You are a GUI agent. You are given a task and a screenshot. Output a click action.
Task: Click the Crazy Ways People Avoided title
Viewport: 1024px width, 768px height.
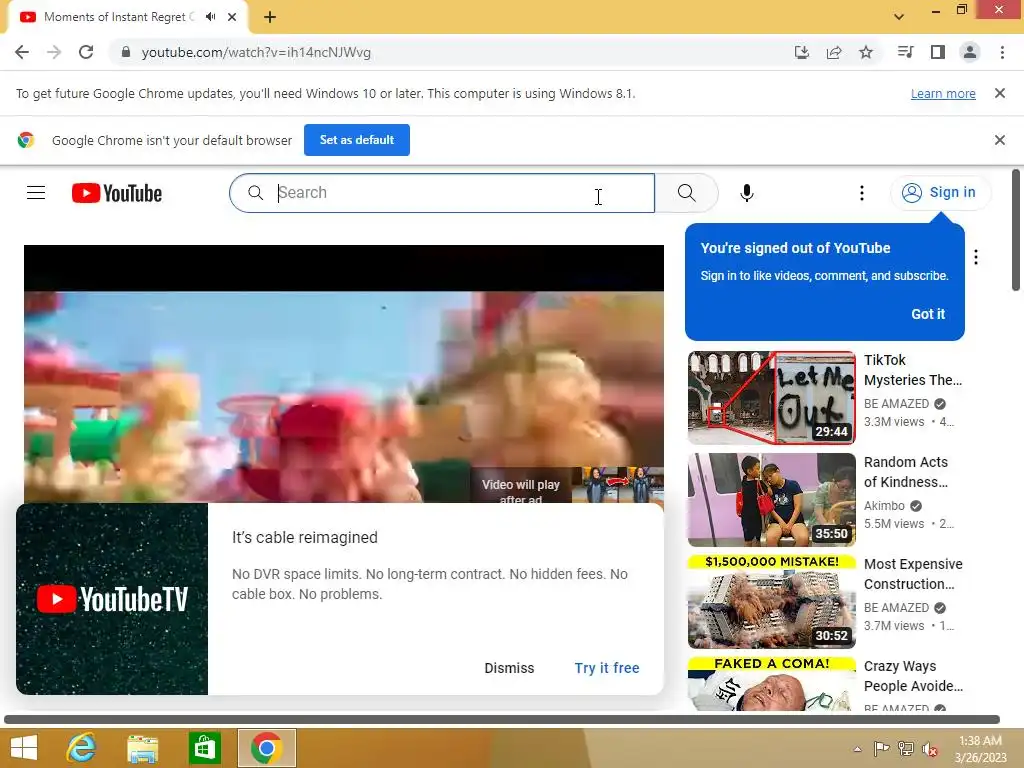pos(913,675)
